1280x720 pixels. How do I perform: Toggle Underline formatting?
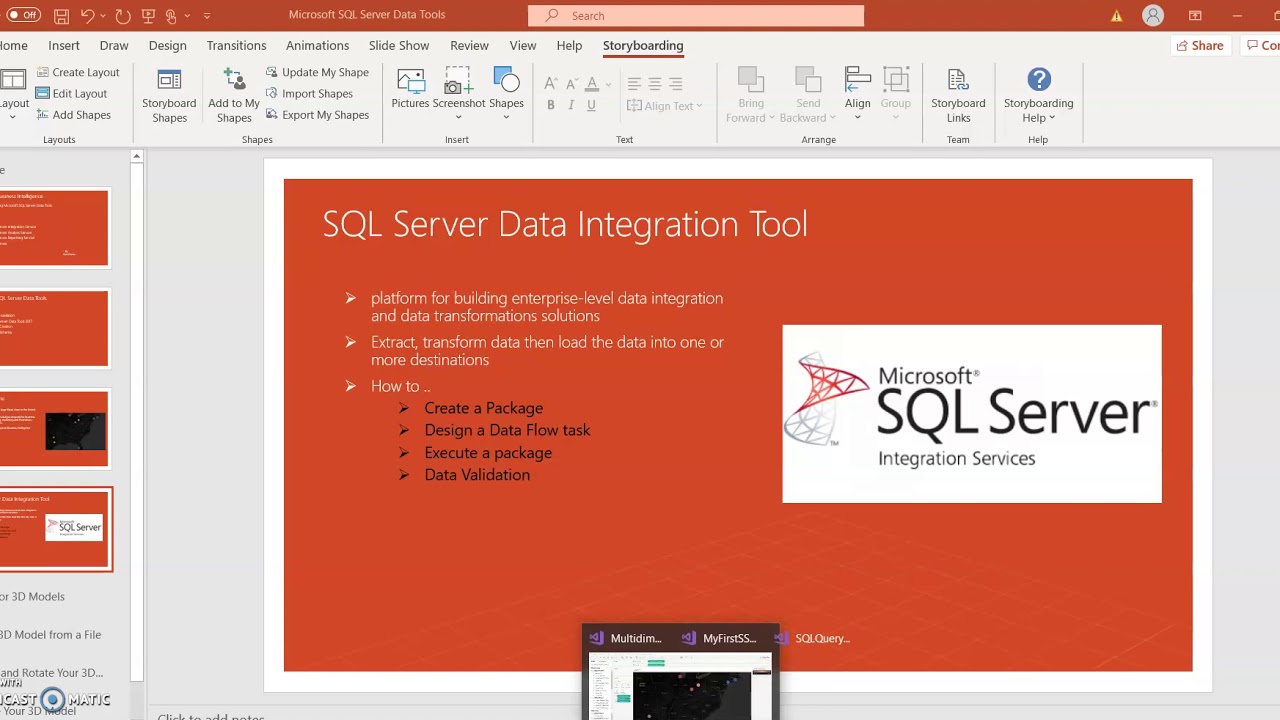[x=592, y=105]
